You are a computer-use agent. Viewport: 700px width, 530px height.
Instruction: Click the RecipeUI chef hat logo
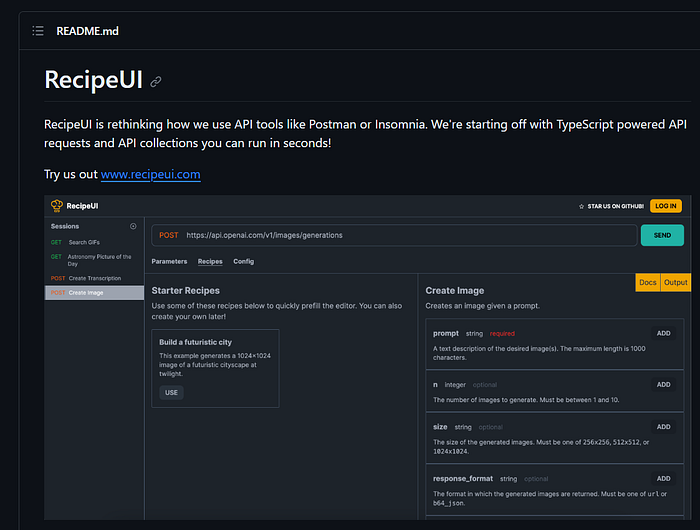point(57,206)
